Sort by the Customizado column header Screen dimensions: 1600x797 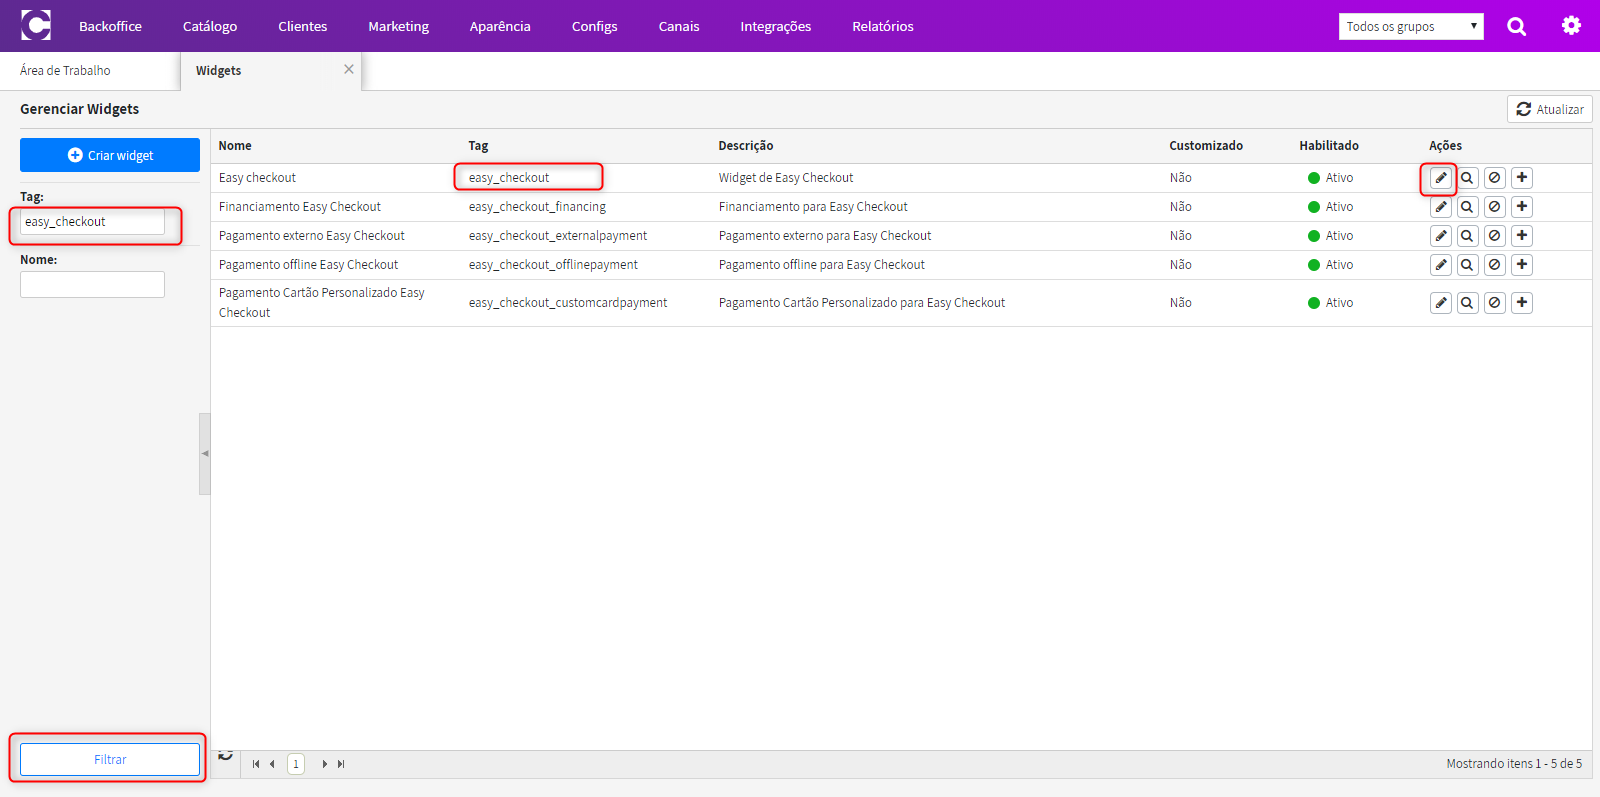(x=1206, y=146)
